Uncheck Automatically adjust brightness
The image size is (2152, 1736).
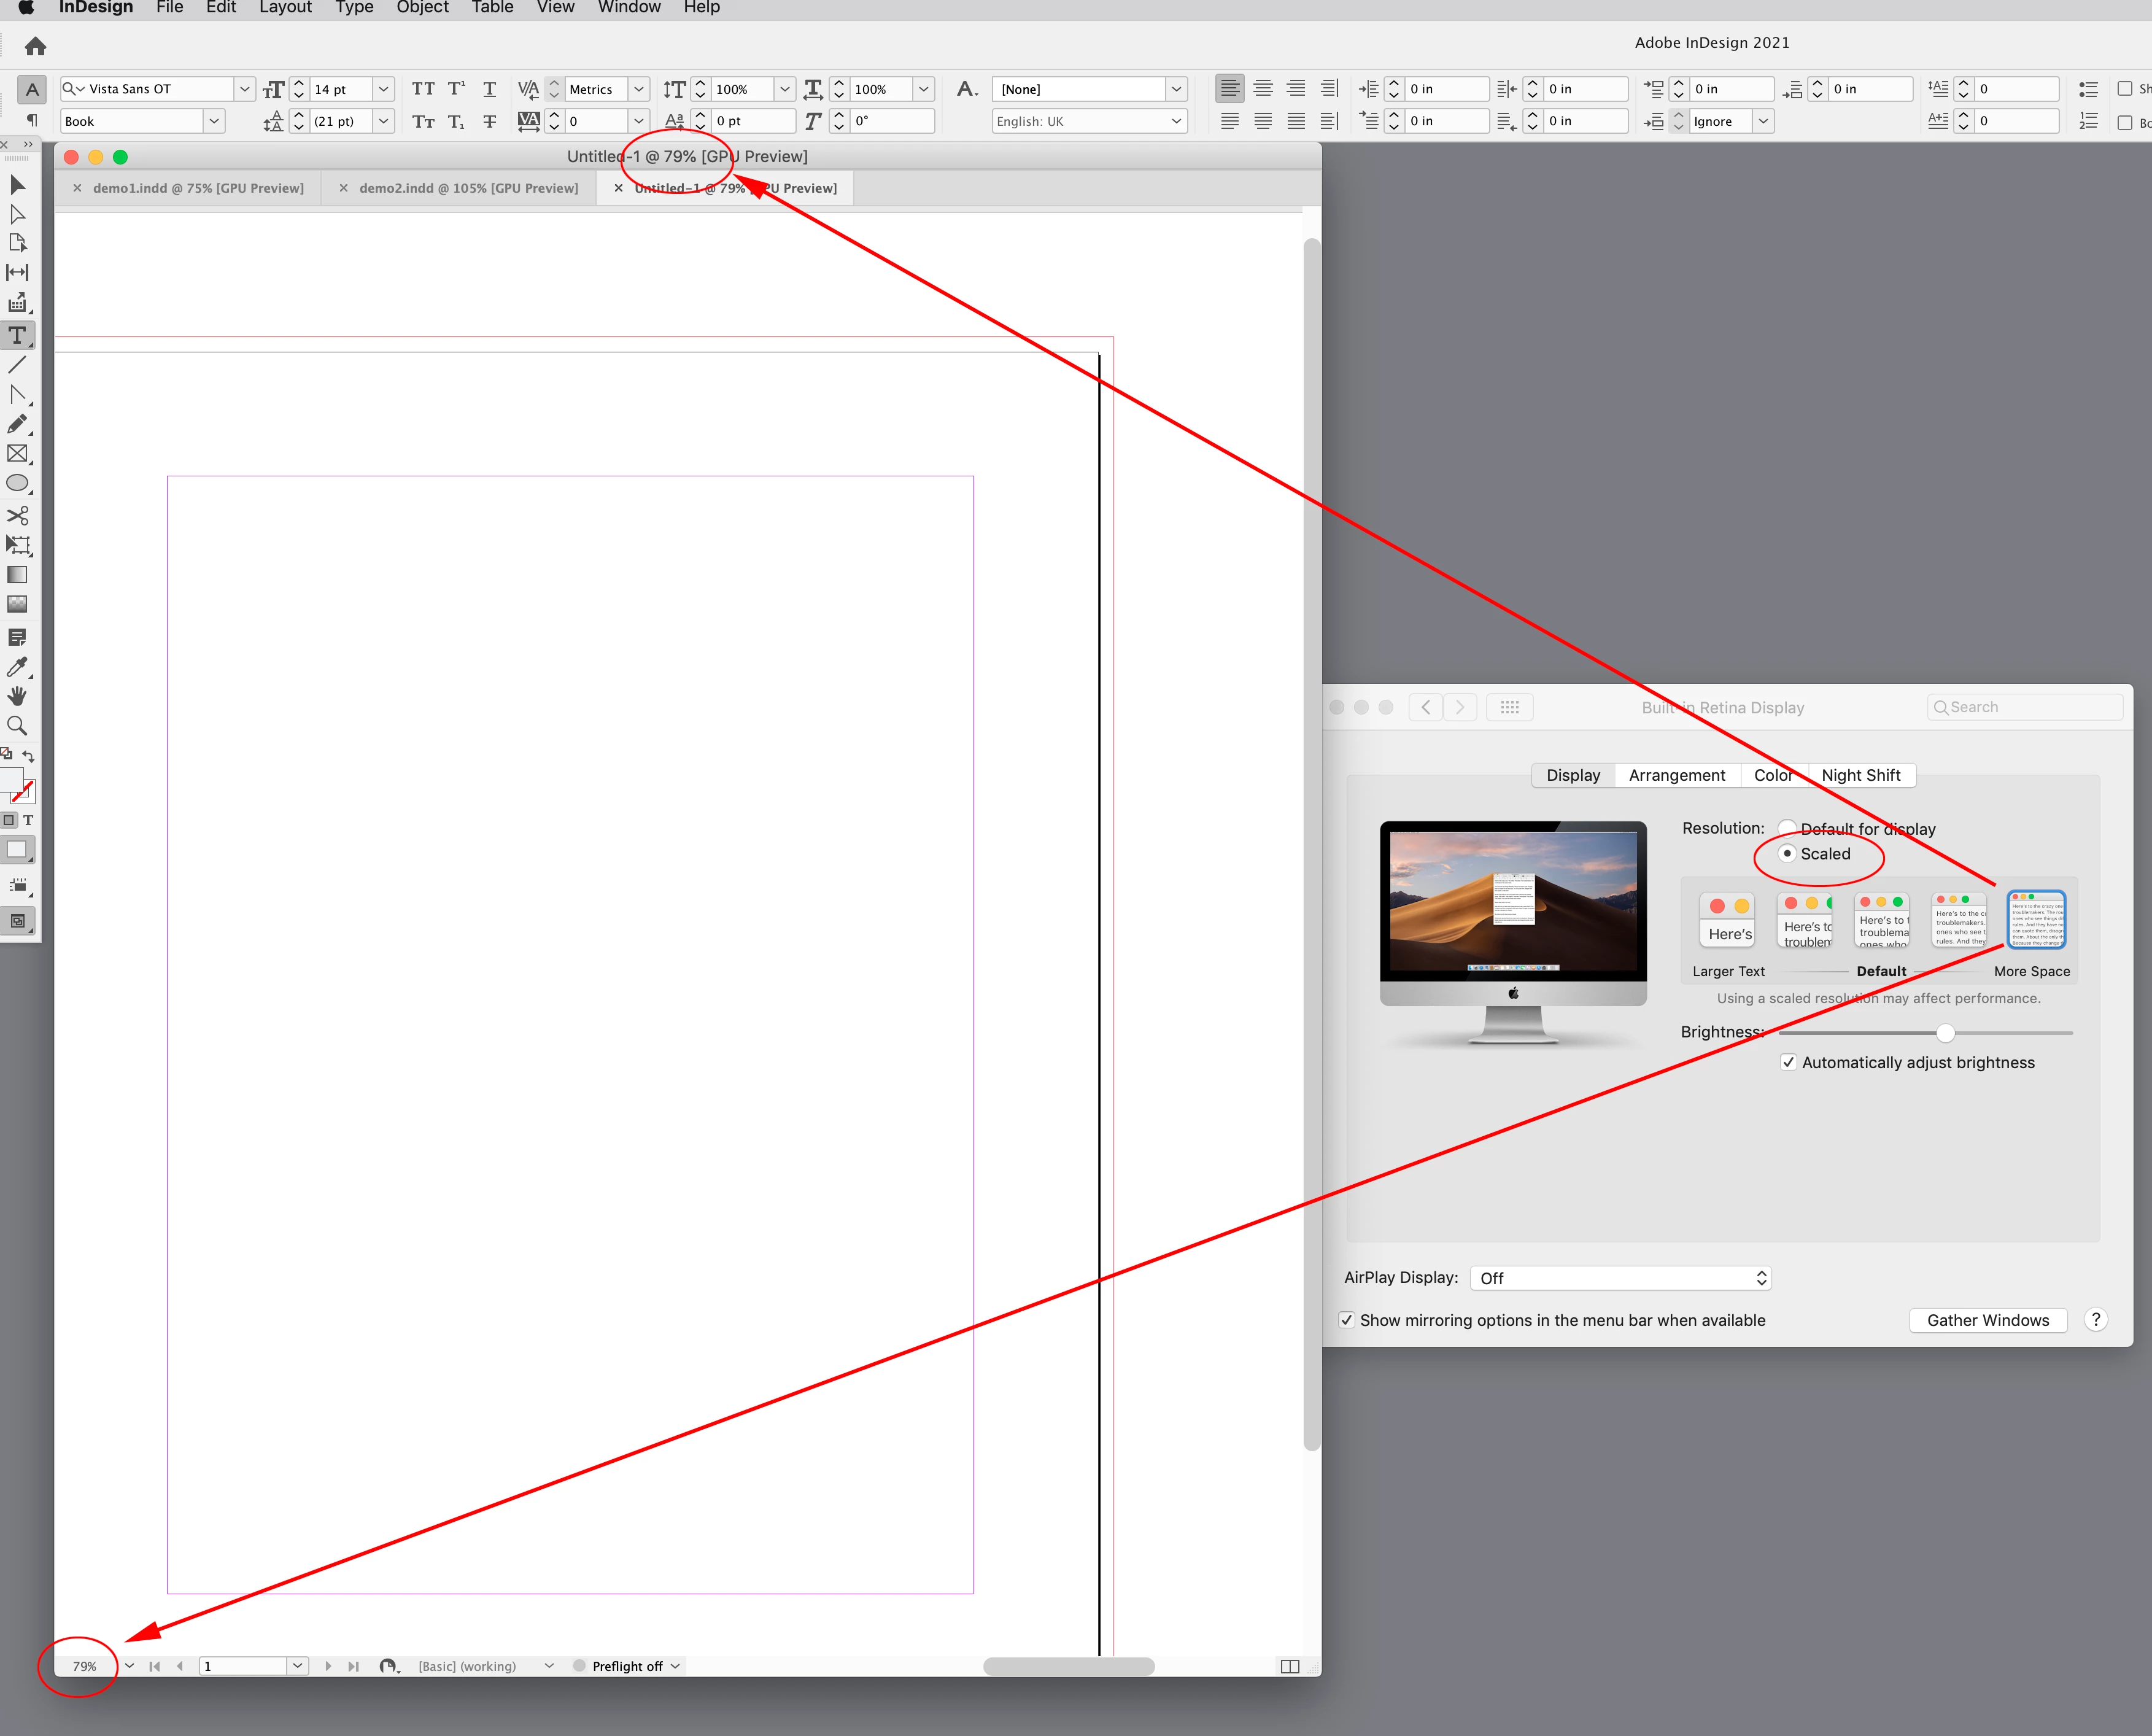click(1788, 1062)
